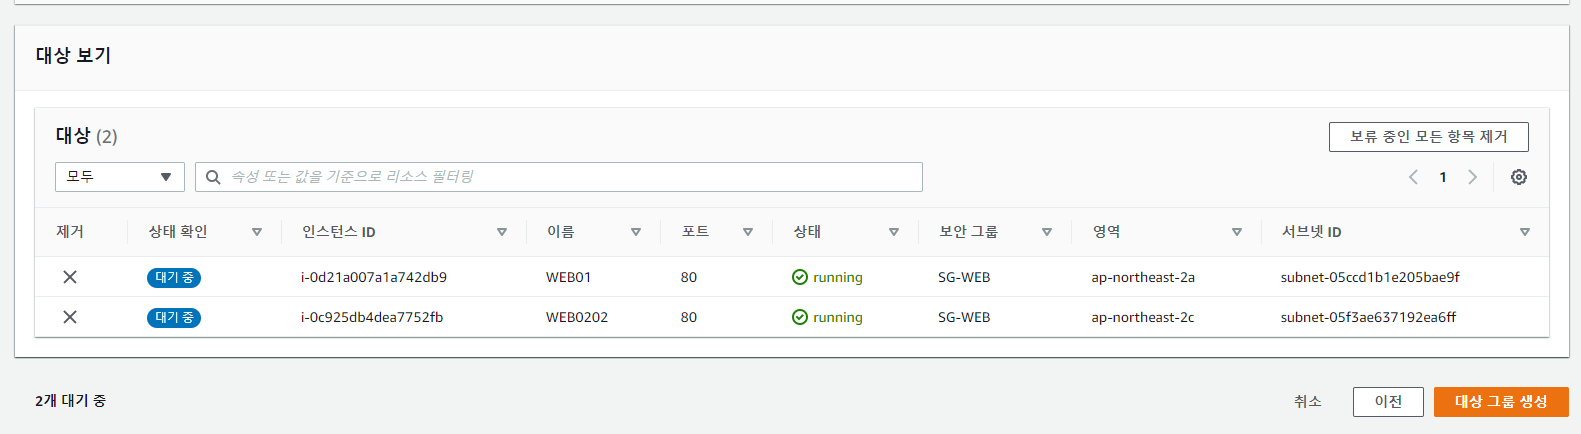Sort by 상태 확인 column arrow
The width and height of the screenshot is (1581, 434).
(x=257, y=232)
